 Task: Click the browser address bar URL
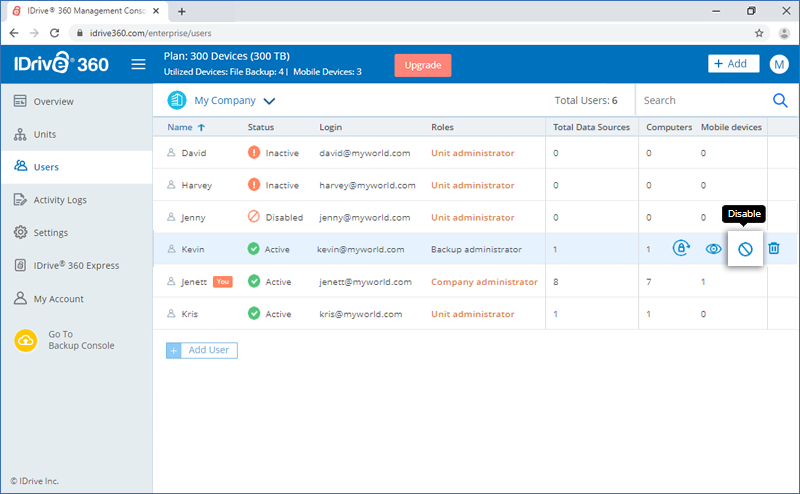(151, 33)
